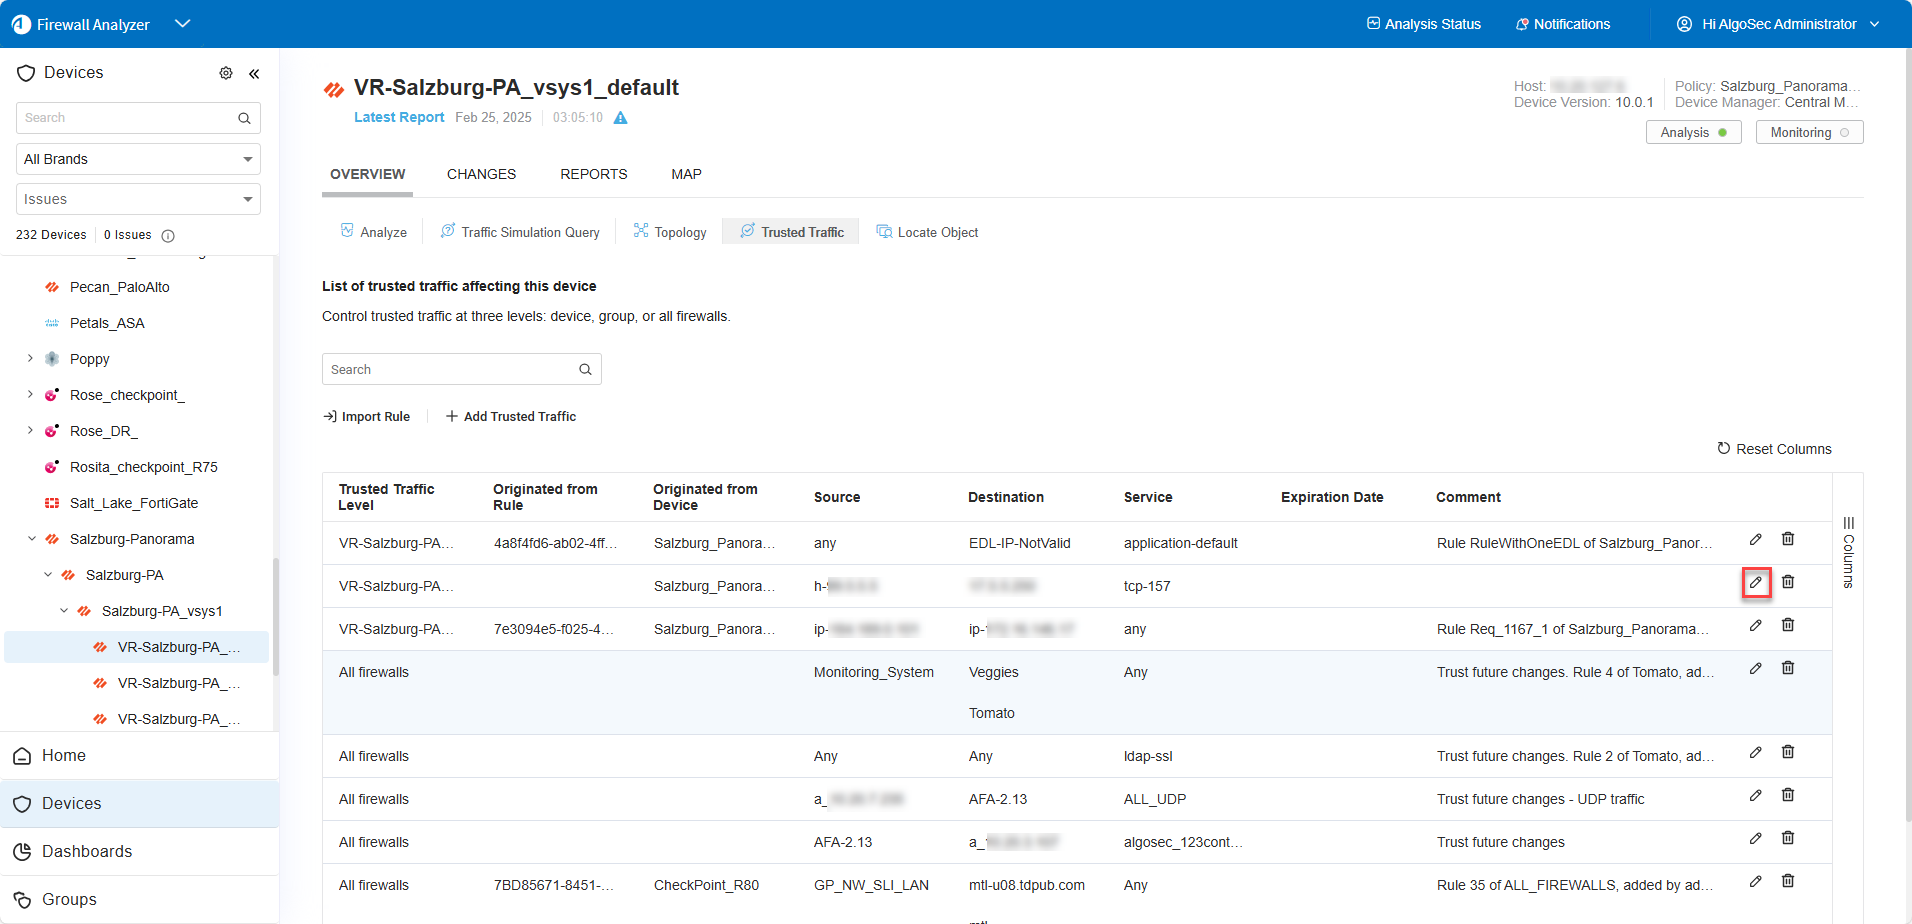Collapse the Salzburg-Panorama tree node
Screen dimensions: 1912x924
(x=32, y=538)
